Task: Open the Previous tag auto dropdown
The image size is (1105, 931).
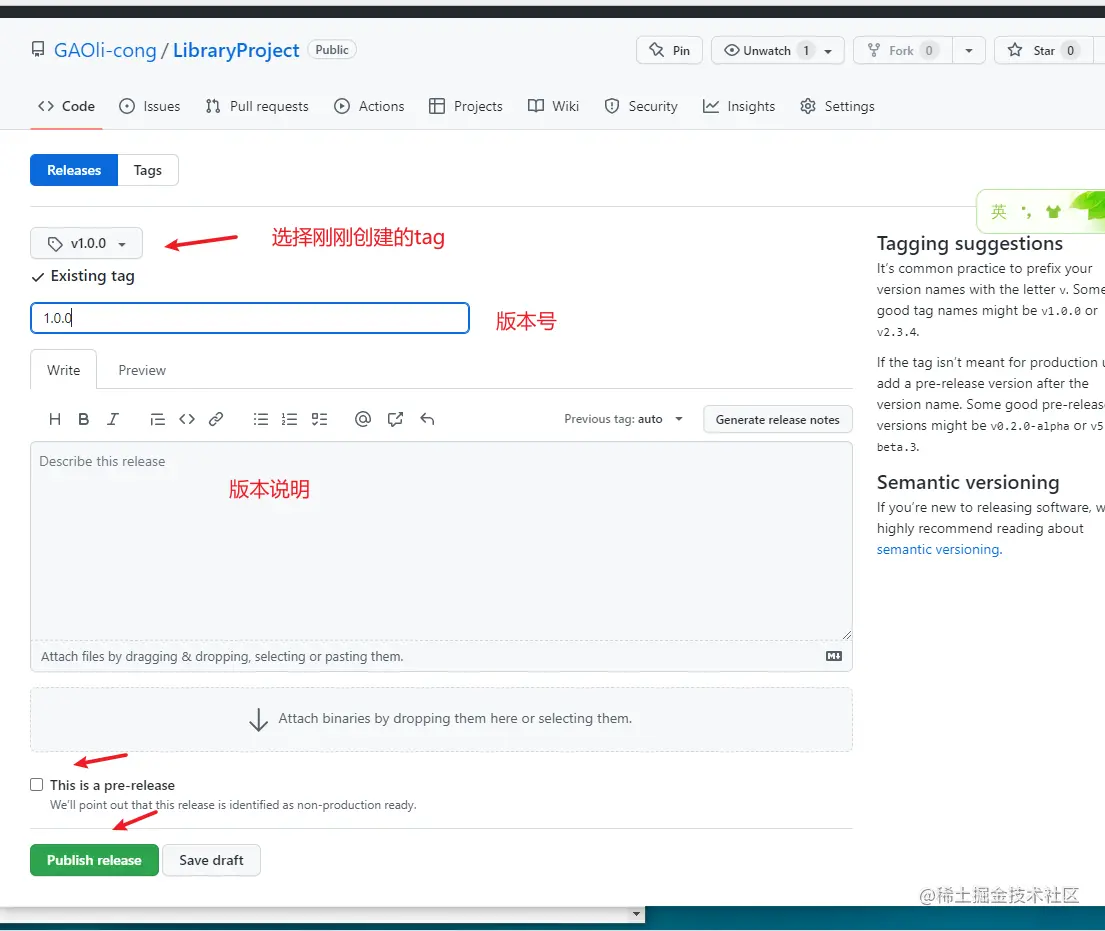Action: pos(624,419)
